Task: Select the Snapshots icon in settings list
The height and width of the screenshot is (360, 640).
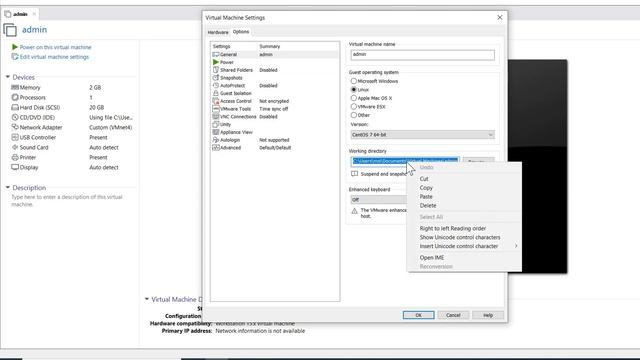Action: click(216, 78)
